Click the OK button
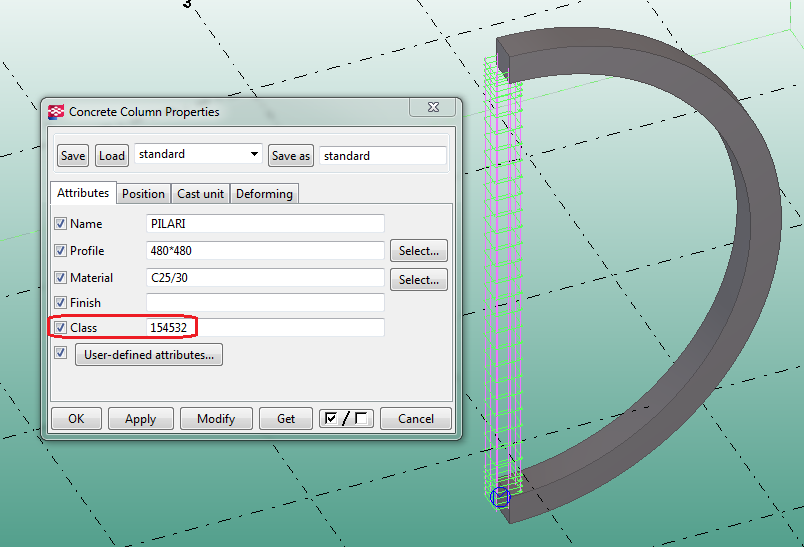 (x=76, y=419)
